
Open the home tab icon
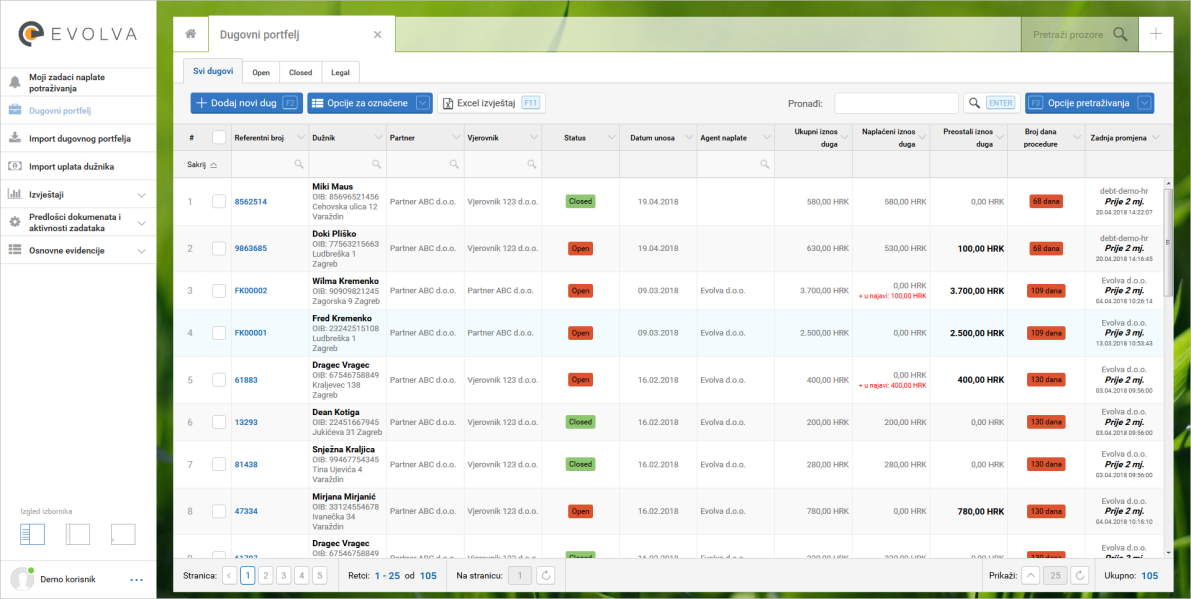191,34
